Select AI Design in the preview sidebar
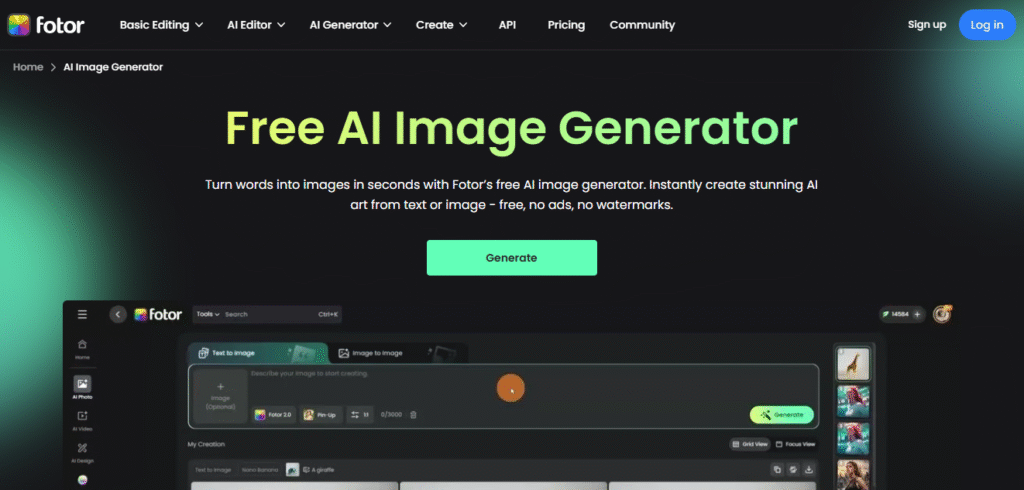 coord(82,452)
